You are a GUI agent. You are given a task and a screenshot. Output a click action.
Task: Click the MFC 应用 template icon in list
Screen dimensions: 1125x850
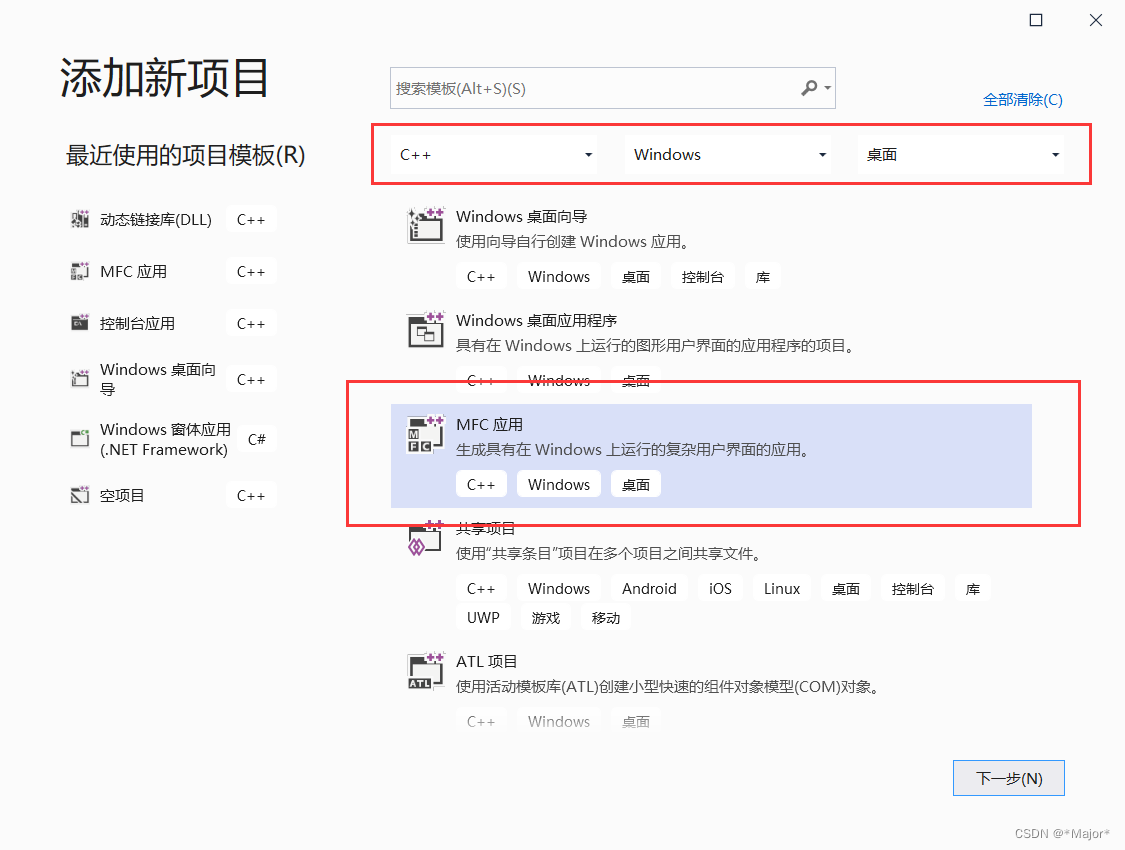pyautogui.click(x=425, y=434)
